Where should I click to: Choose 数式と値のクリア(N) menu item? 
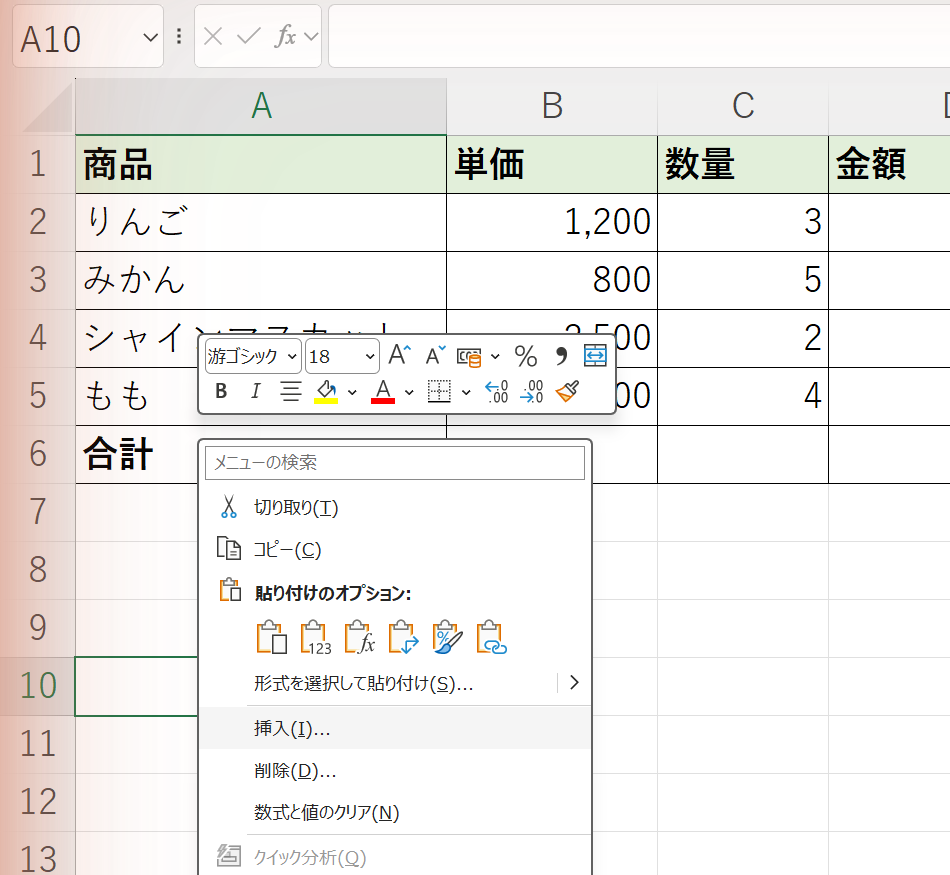click(x=395, y=813)
